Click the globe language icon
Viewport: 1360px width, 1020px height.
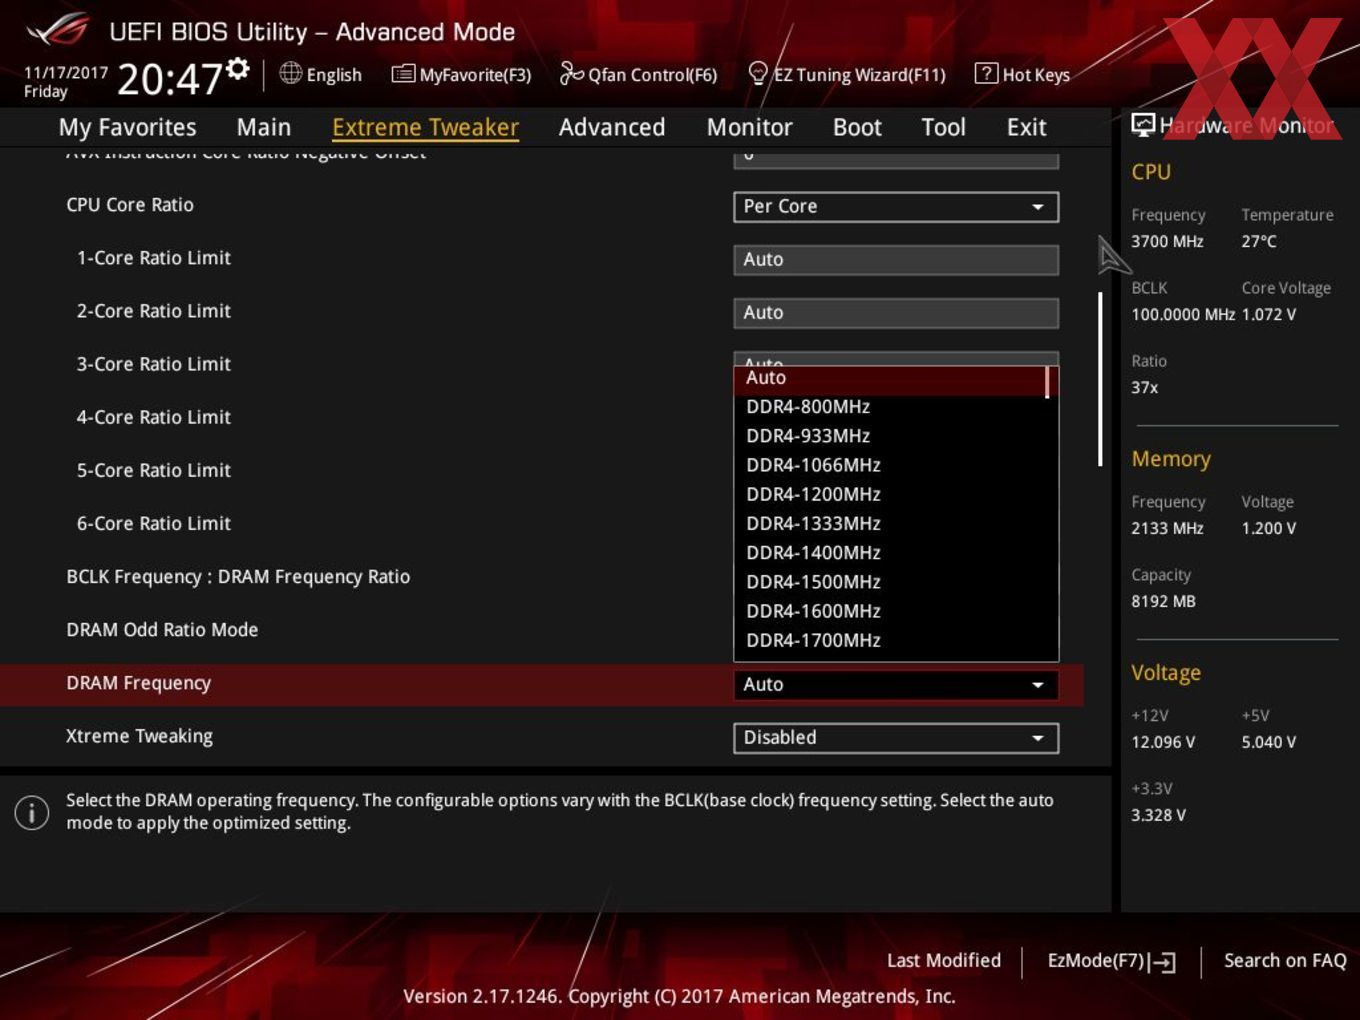(290, 73)
